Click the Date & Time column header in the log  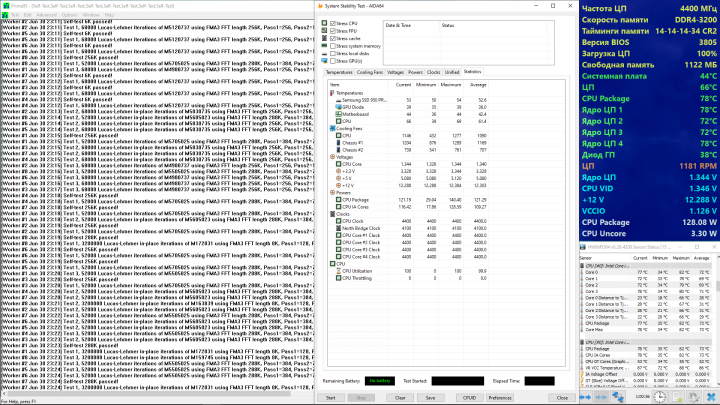[411, 25]
